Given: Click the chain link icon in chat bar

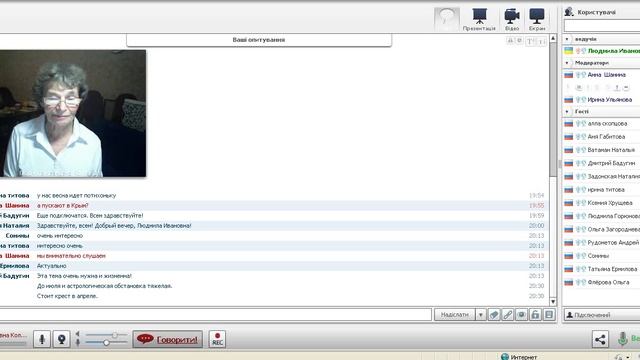Looking at the screenshot, I should pyautogui.click(x=507, y=315).
